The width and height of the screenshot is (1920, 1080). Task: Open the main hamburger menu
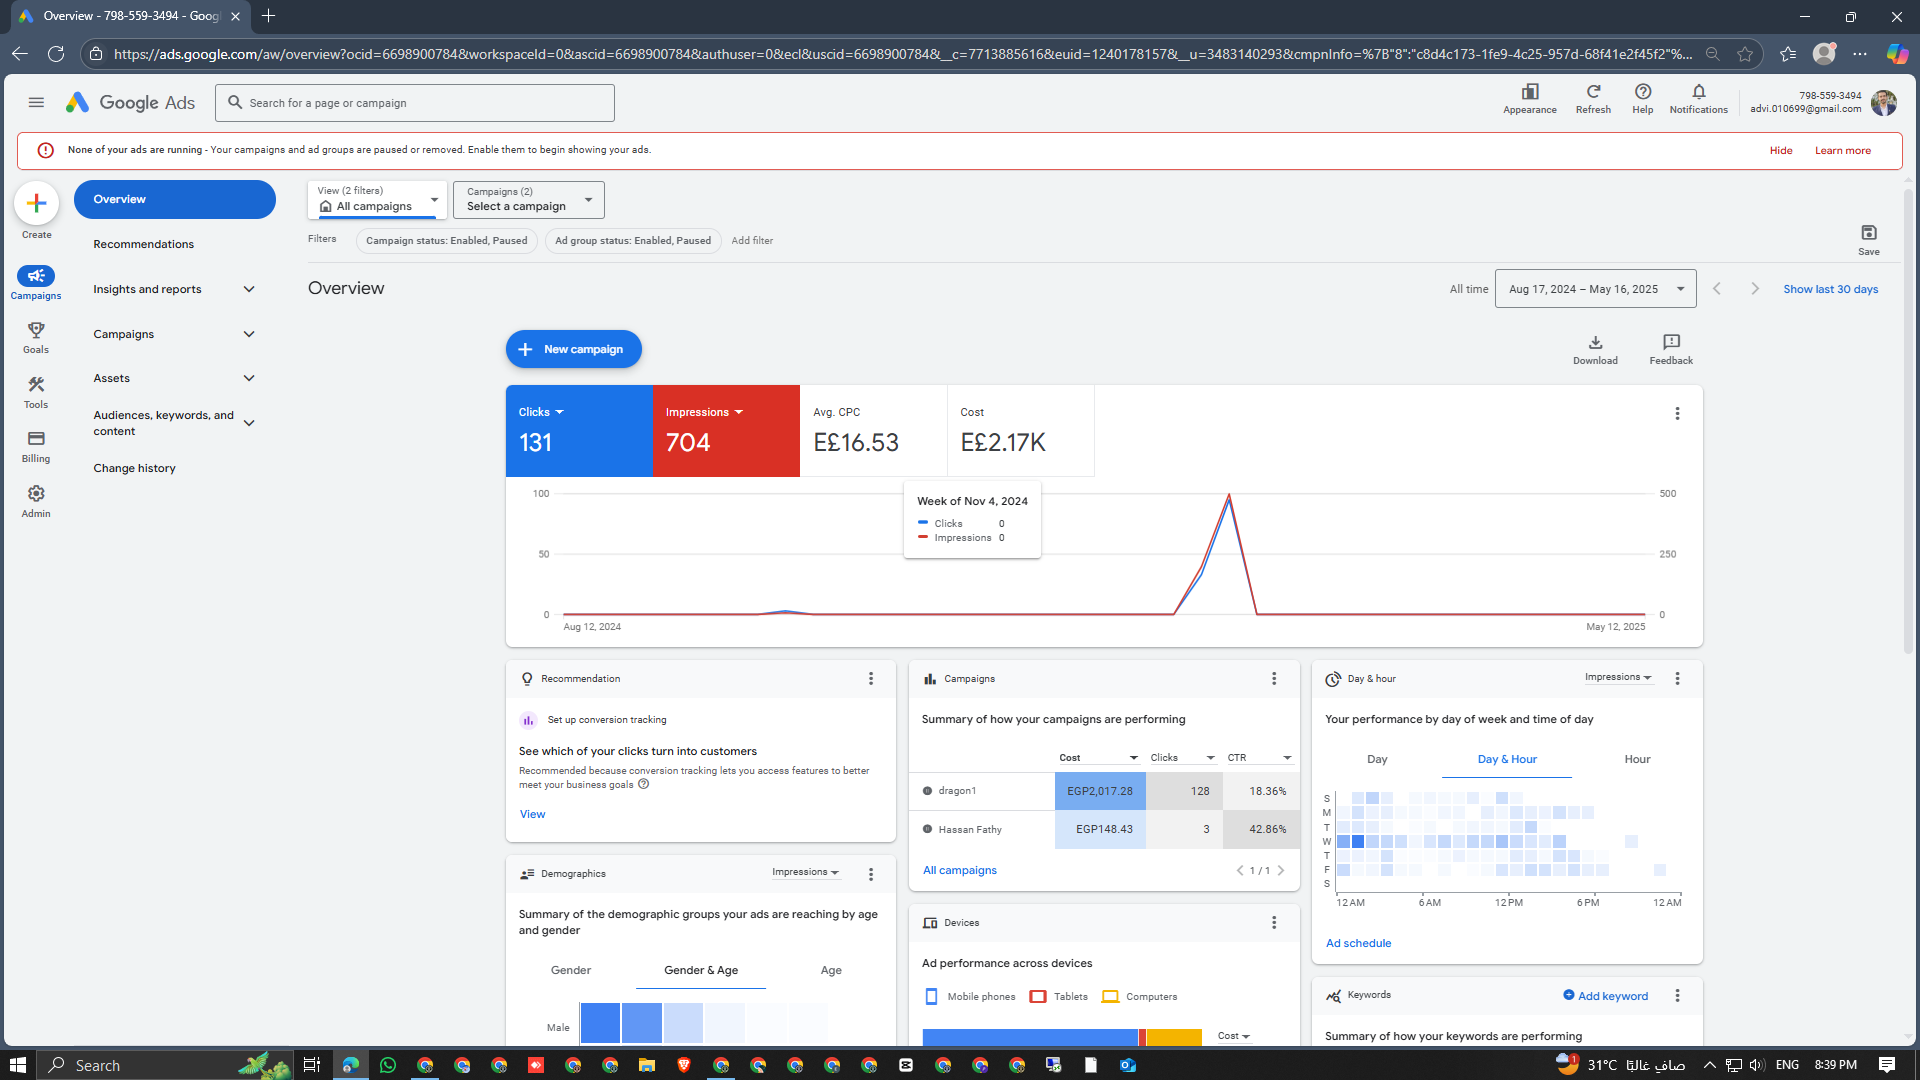coord(36,102)
